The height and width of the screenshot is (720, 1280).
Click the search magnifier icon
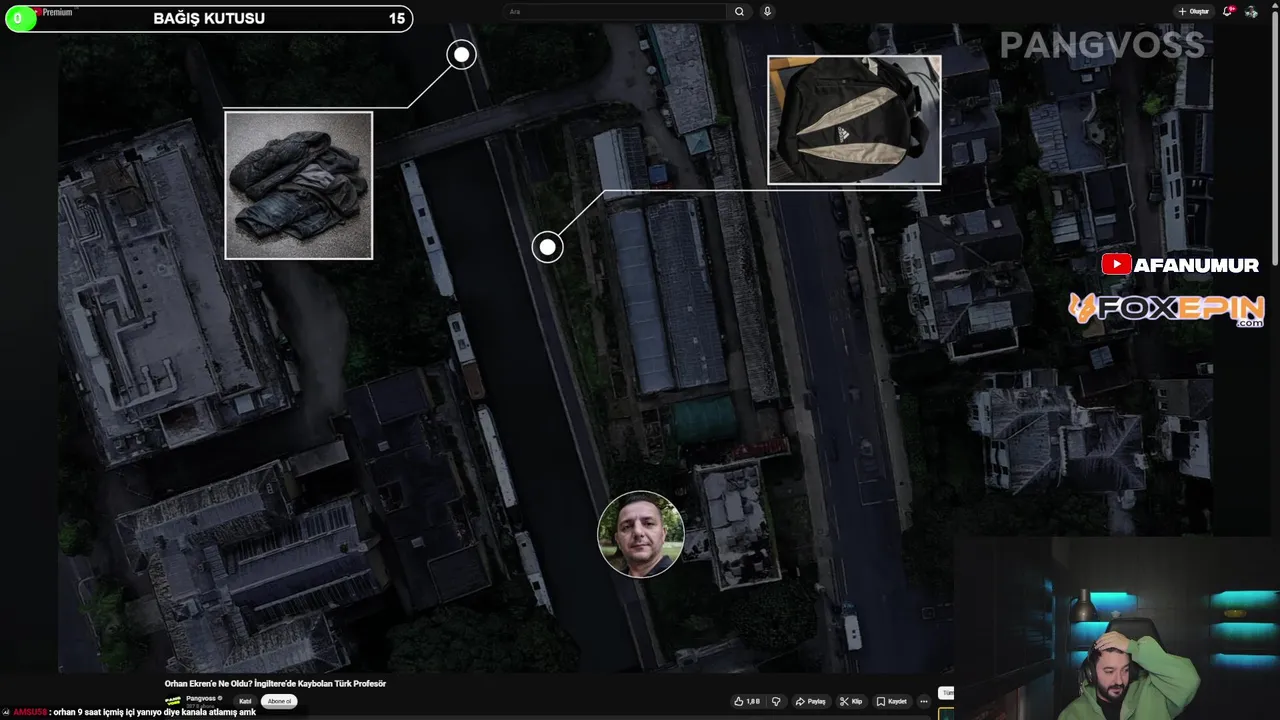[x=739, y=12]
